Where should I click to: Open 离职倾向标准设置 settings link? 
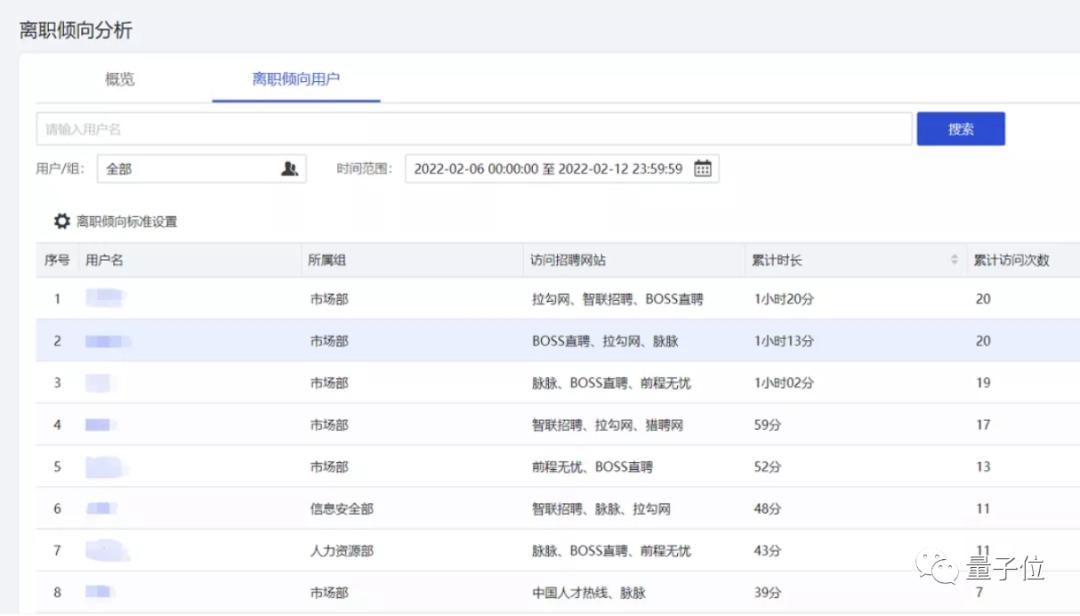[x=127, y=221]
